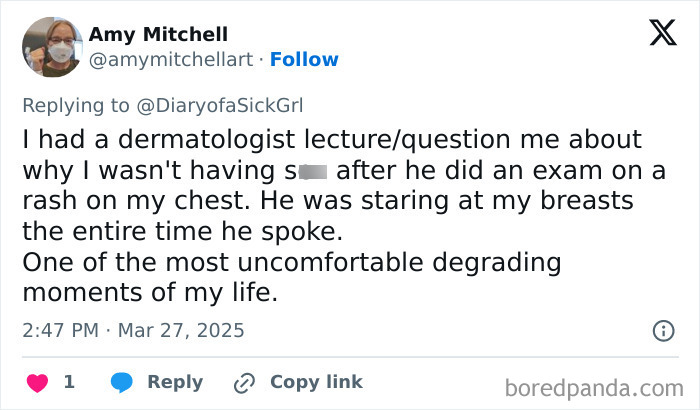Image resolution: width=700 pixels, height=410 pixels.
Task: Click the Amy Mitchell display name
Action: (x=158, y=34)
